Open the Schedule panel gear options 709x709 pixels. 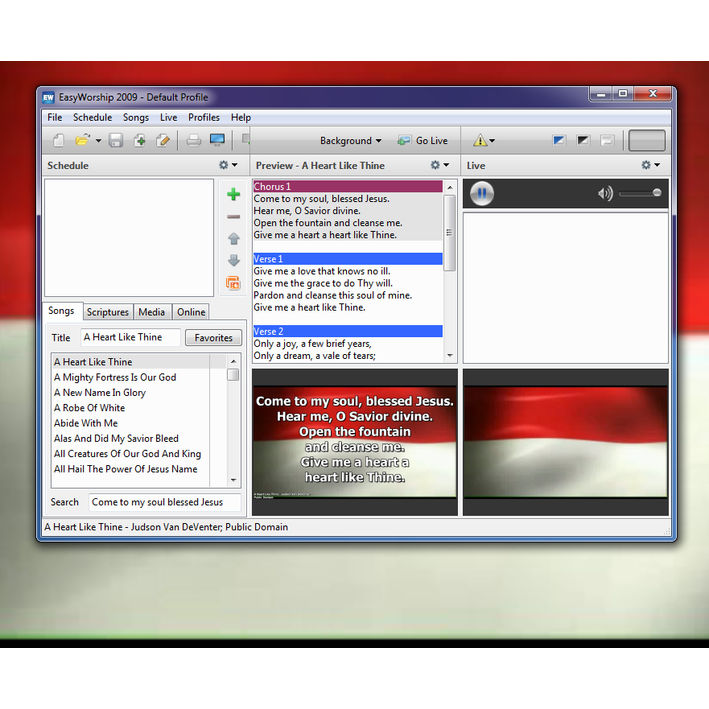228,165
